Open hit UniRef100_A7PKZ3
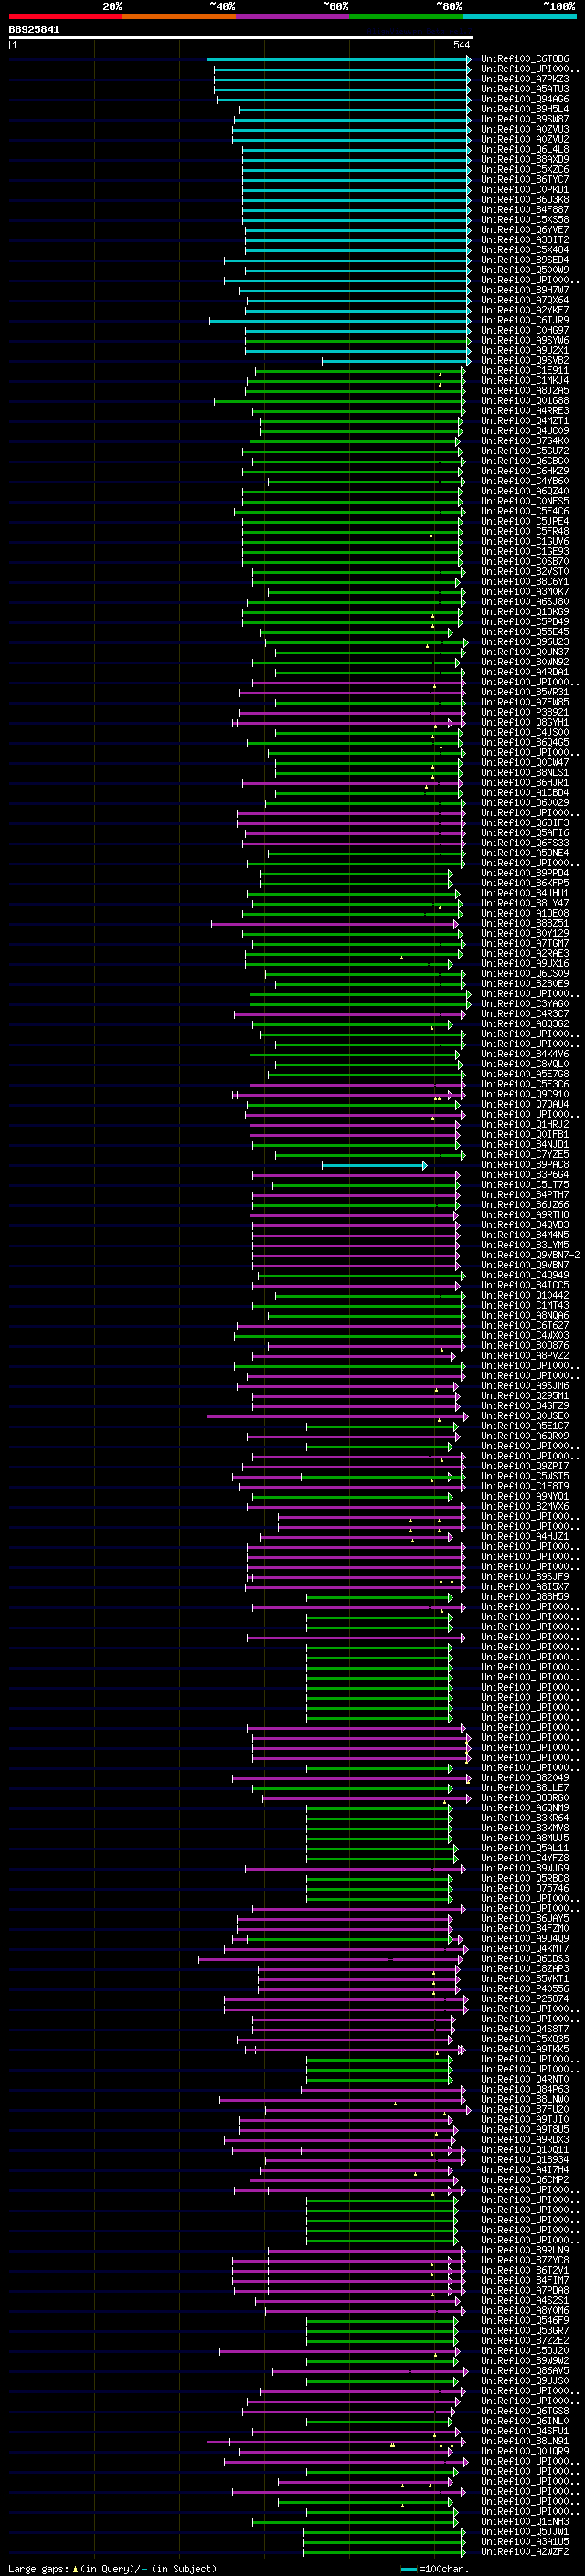This screenshot has height=2576, width=585. (524, 79)
